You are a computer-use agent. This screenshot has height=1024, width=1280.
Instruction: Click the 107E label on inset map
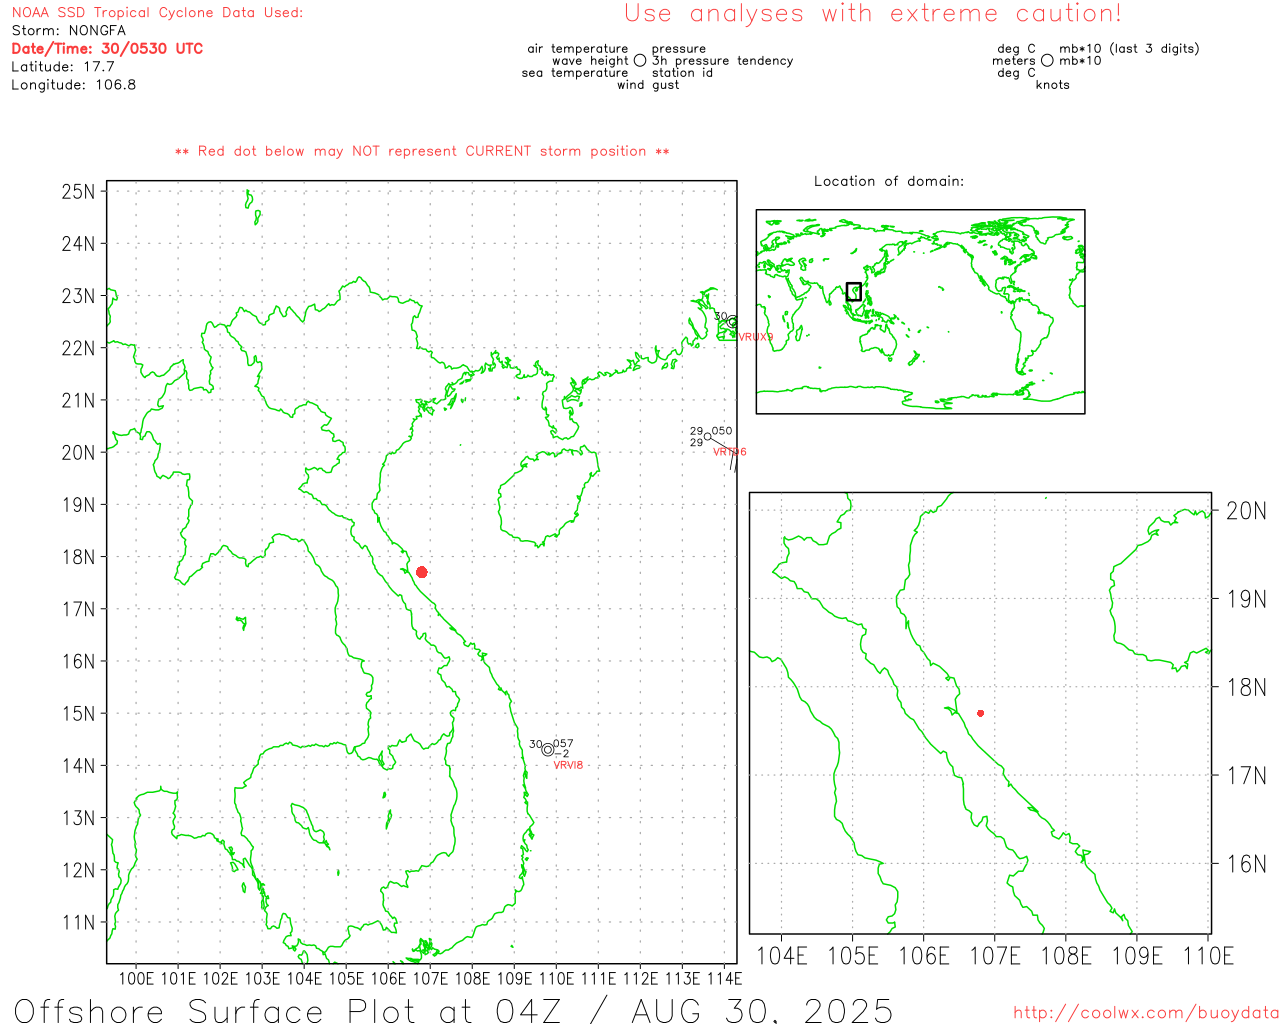pos(995,956)
